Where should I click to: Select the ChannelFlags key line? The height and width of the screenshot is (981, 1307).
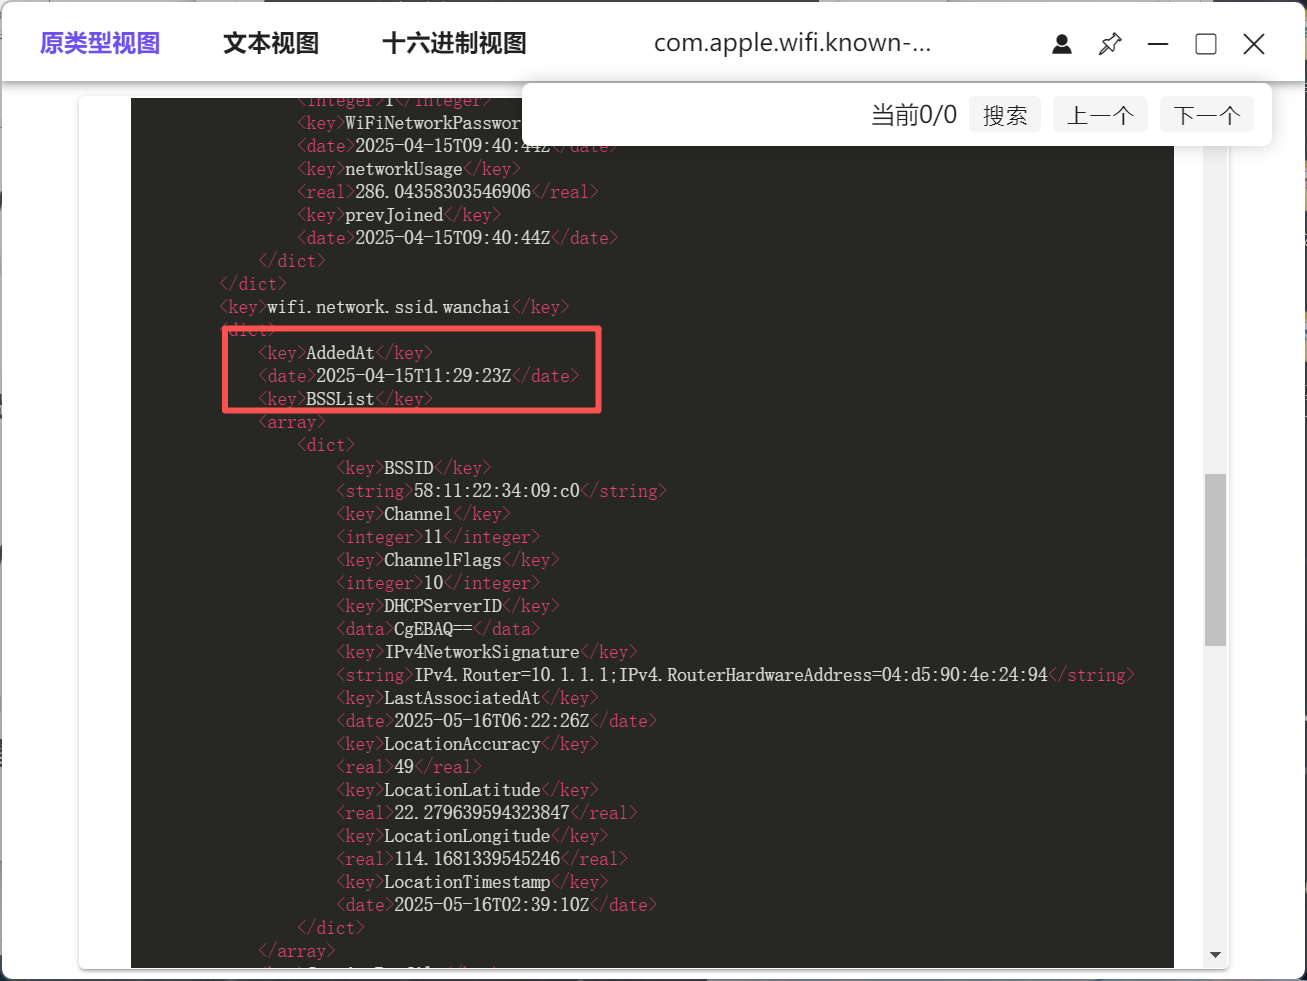448,560
